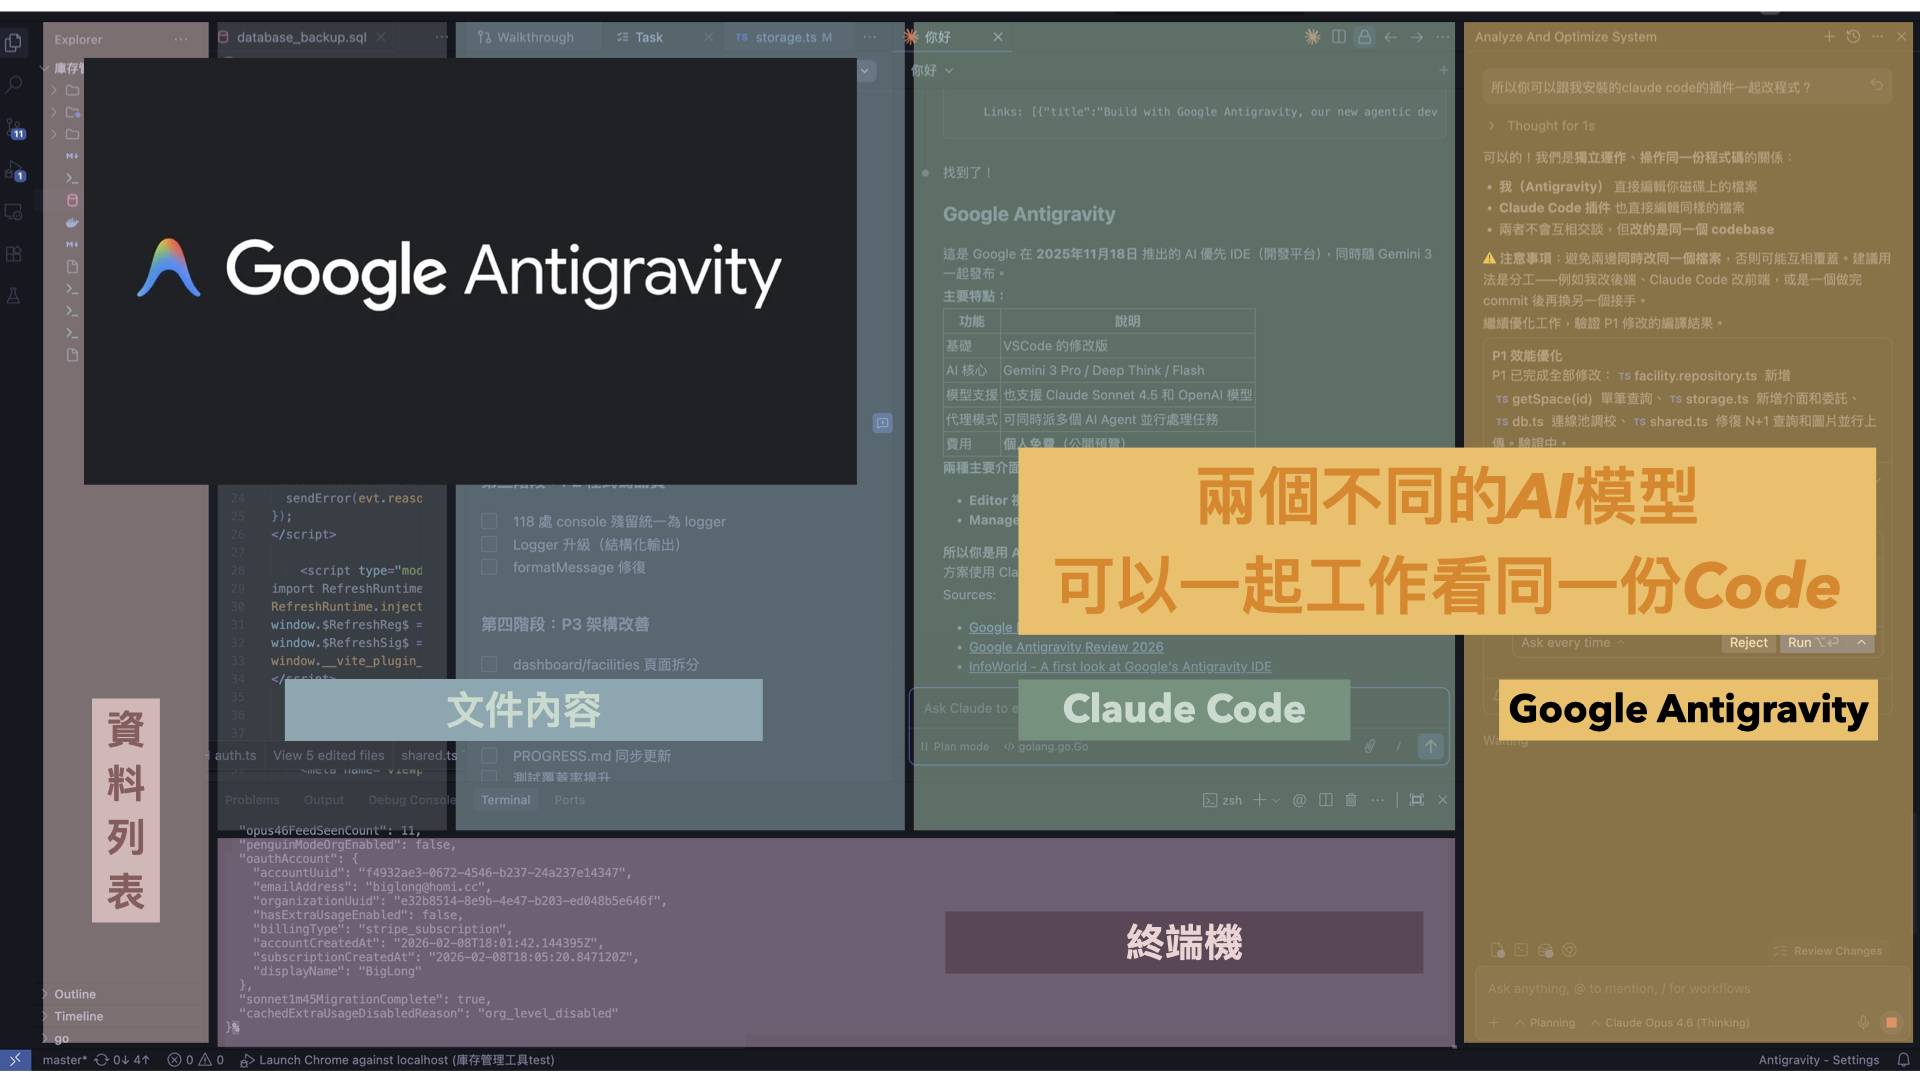Image resolution: width=1920 pixels, height=1080 pixels.
Task: Check the PROGRESS.md 同步更新 task
Action: 489,755
